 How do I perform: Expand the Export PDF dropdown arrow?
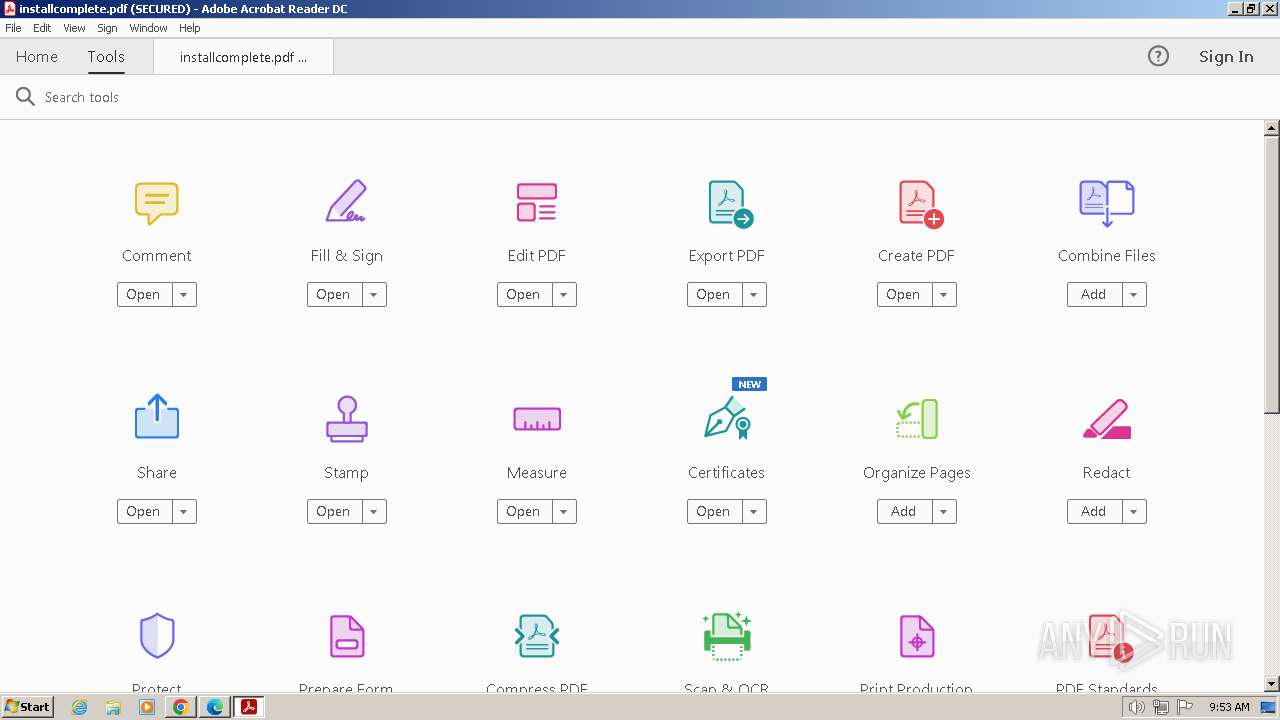[754, 294]
